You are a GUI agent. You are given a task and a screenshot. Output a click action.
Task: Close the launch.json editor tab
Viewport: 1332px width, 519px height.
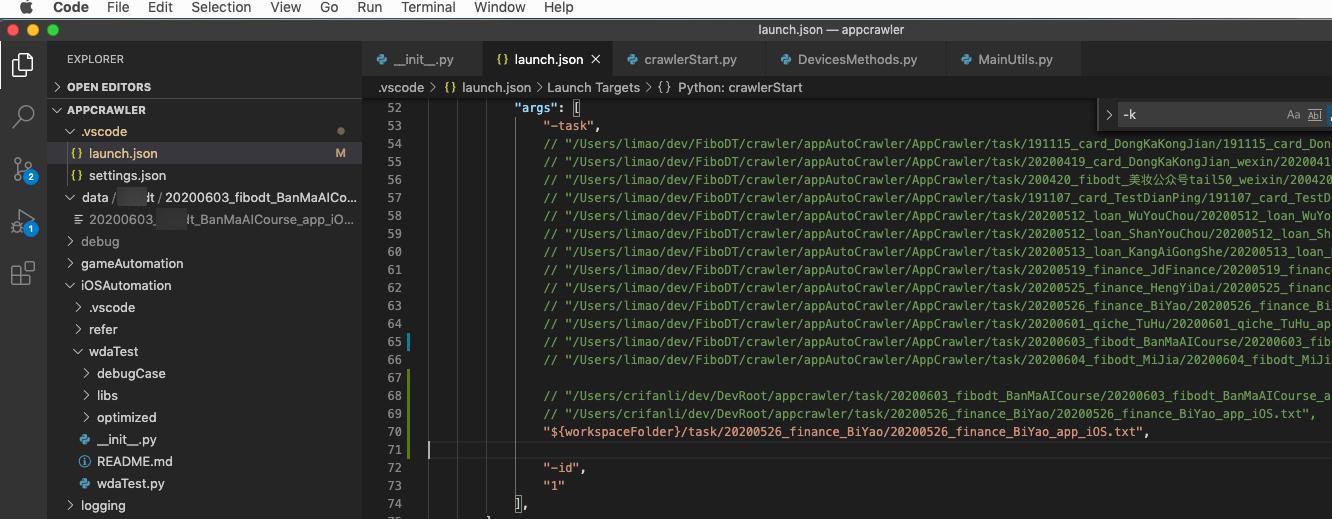click(596, 60)
